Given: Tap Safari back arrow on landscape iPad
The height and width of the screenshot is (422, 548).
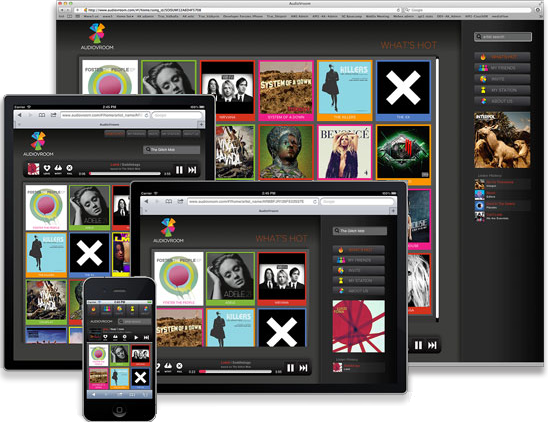Looking at the screenshot, I should (146, 201).
